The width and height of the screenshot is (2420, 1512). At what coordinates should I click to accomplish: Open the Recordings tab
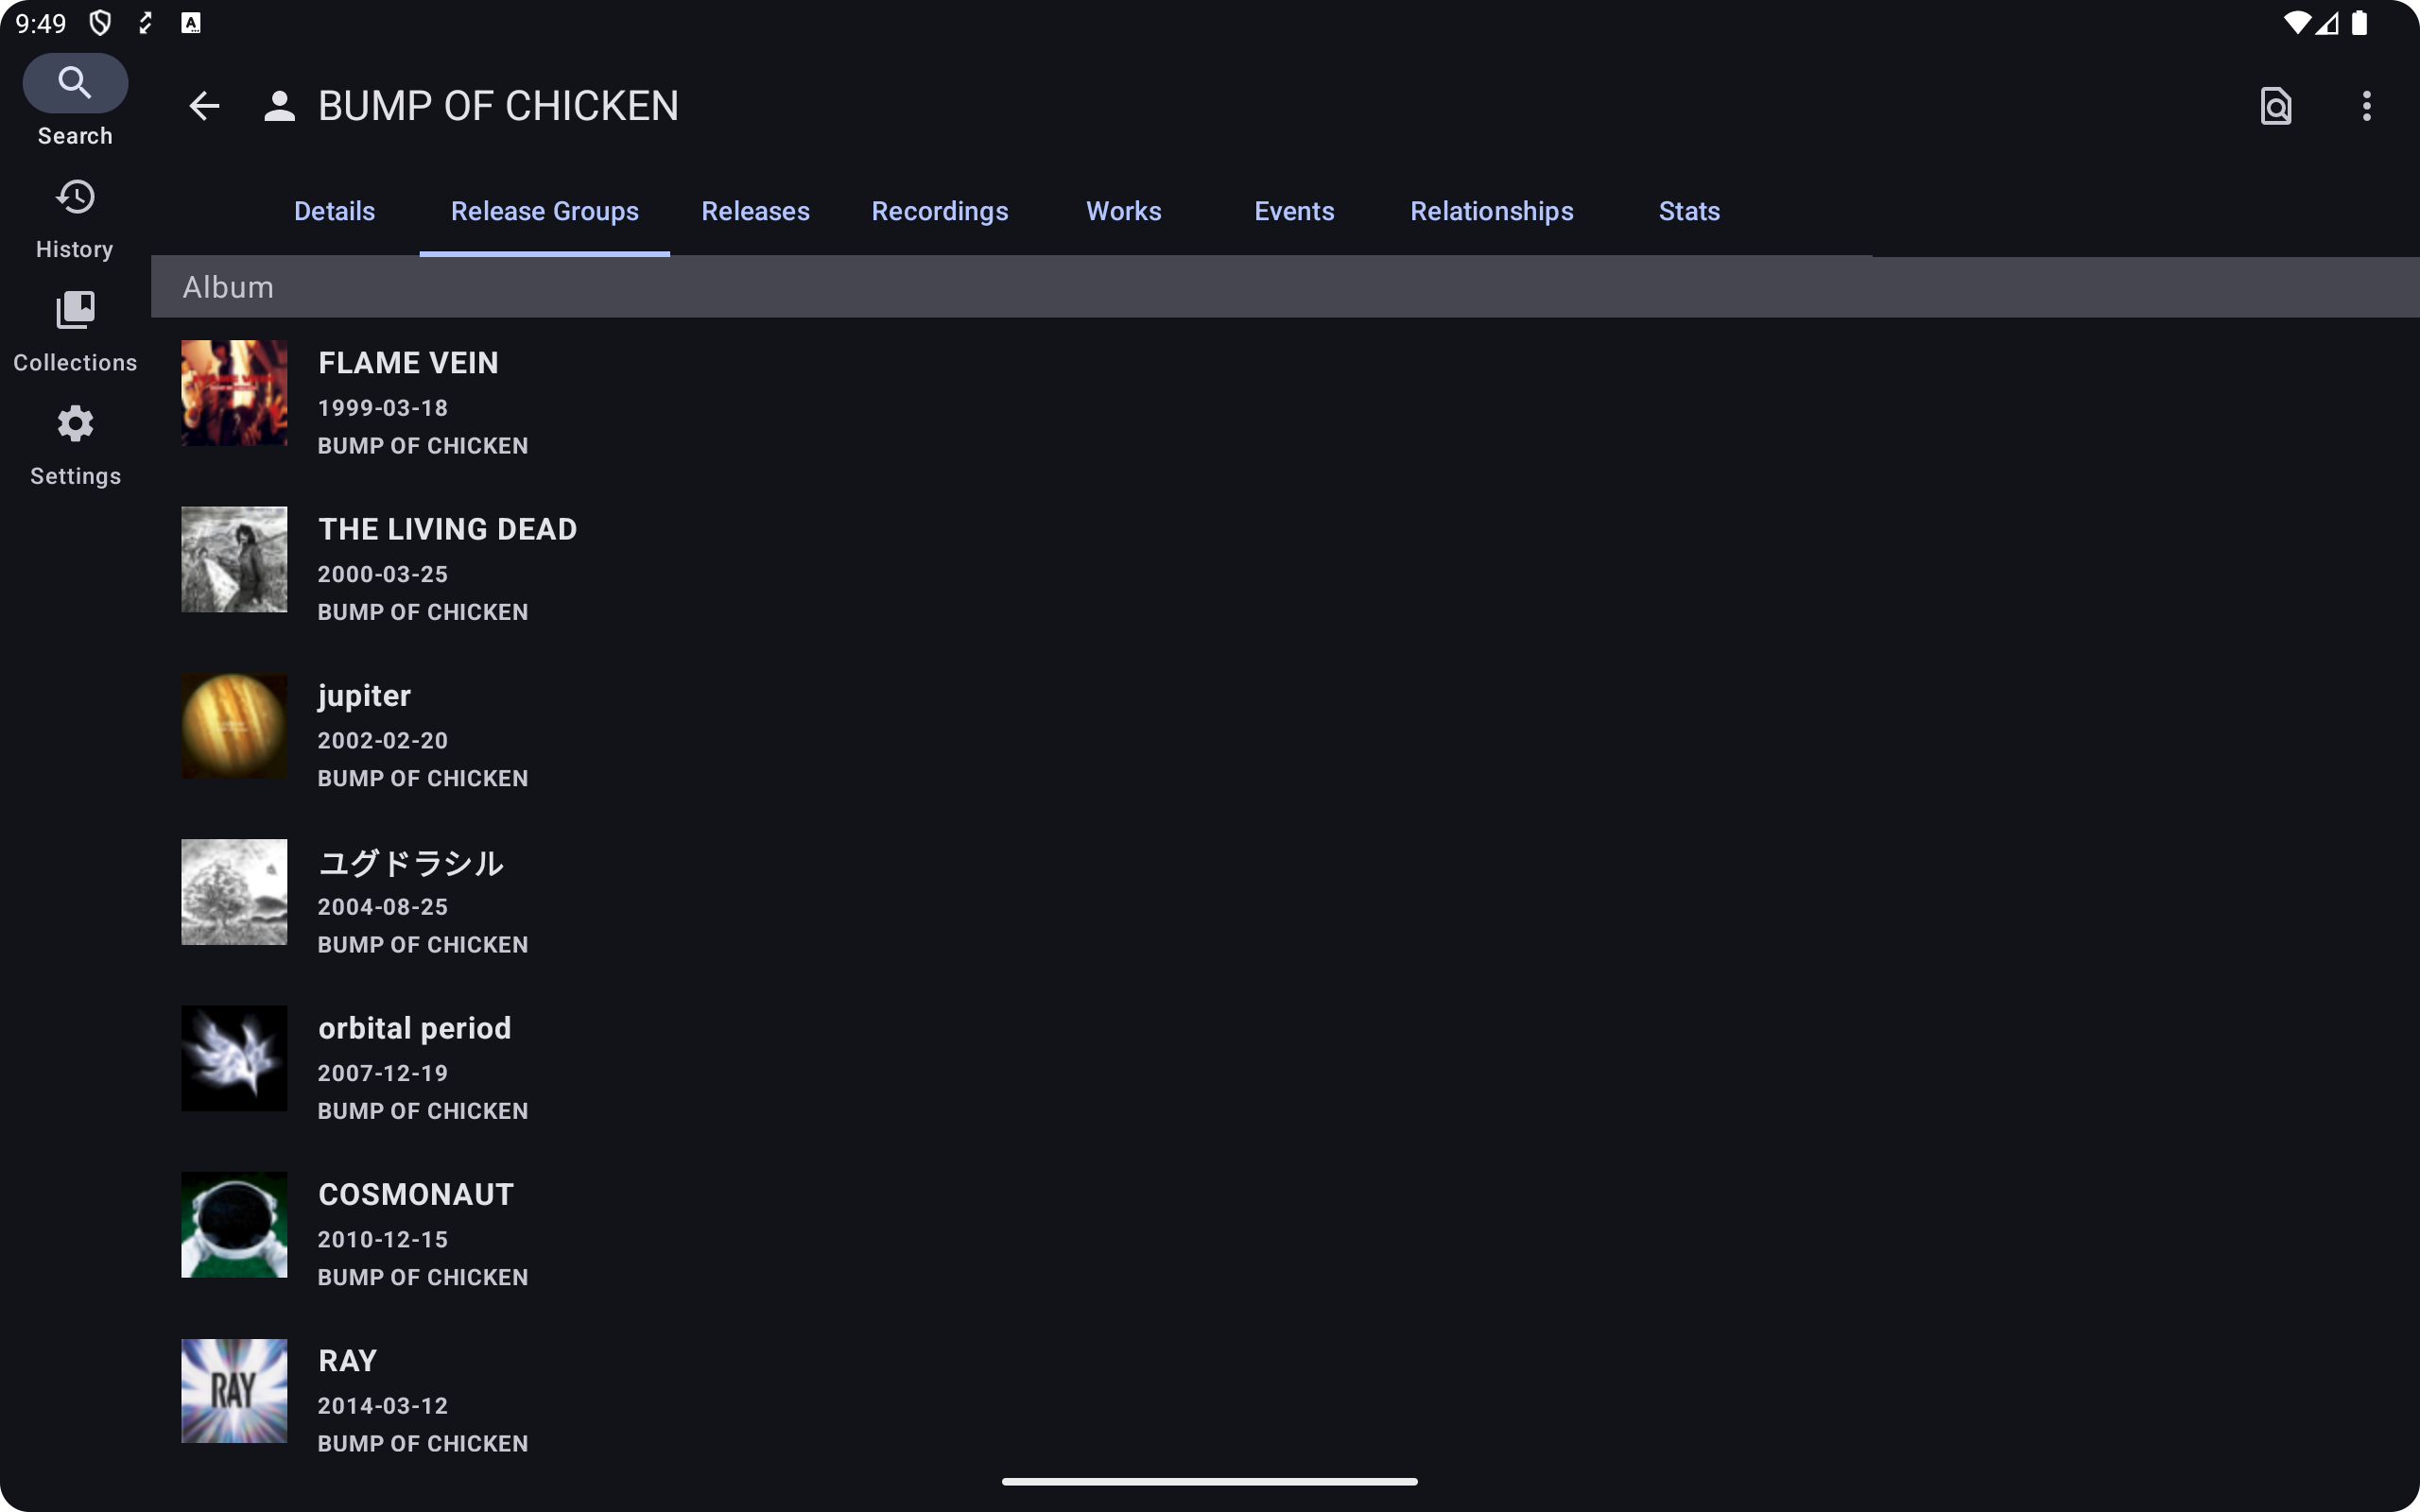coord(939,211)
